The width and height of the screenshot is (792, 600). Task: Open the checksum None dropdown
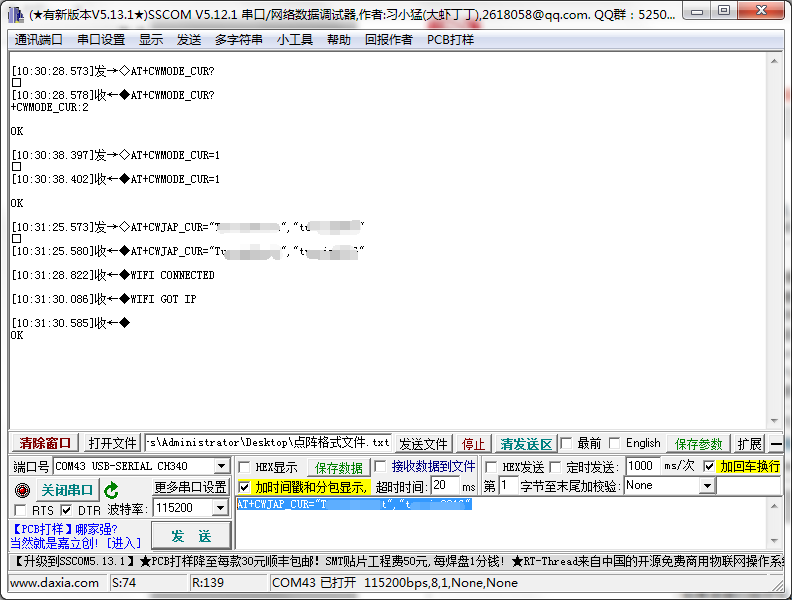[707, 486]
